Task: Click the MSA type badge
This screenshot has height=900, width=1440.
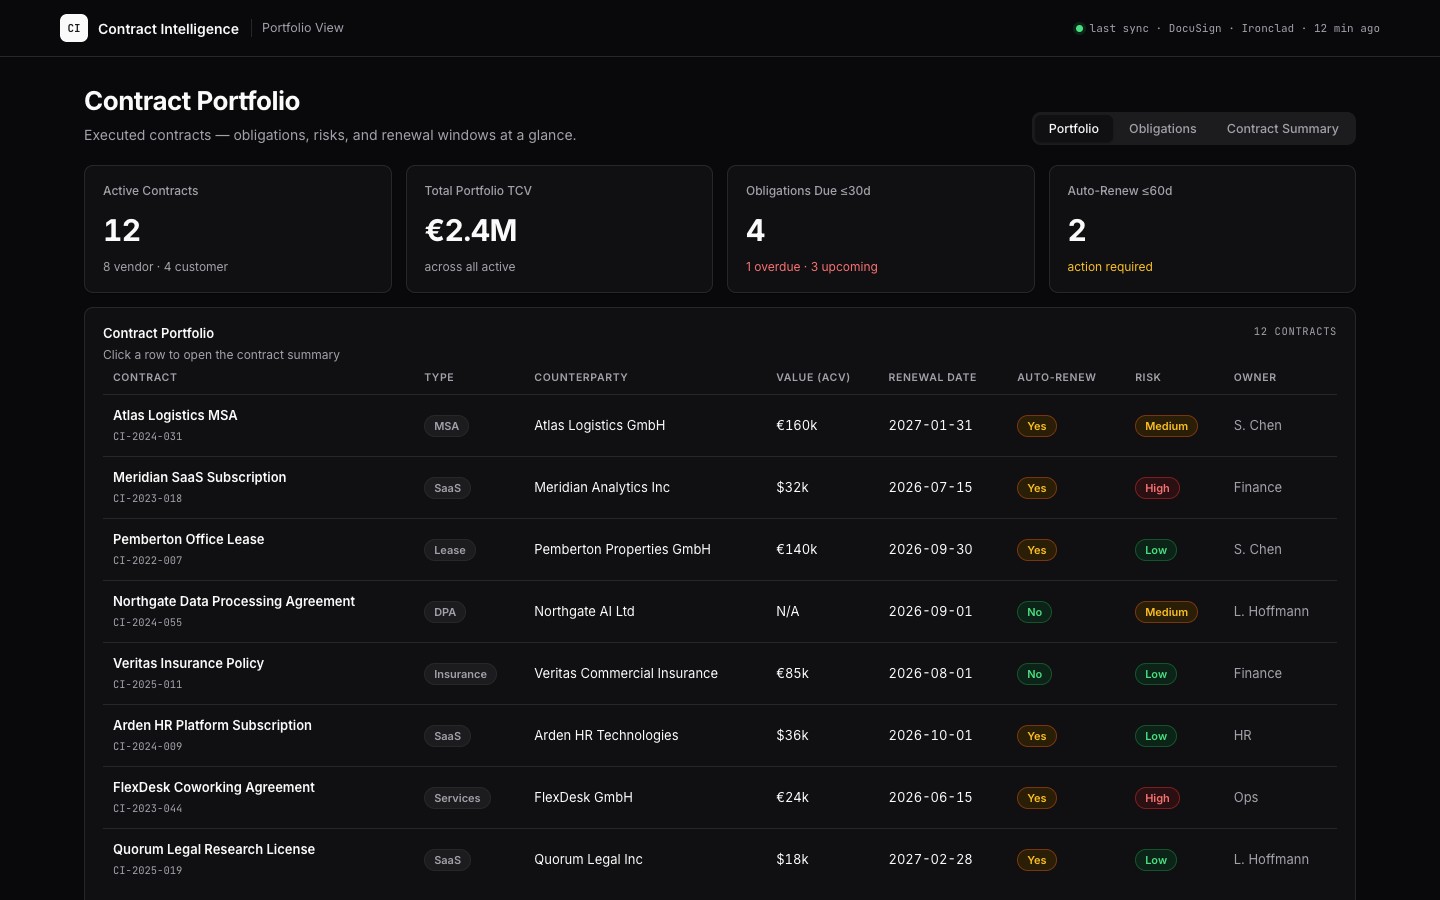Action: pyautogui.click(x=446, y=426)
